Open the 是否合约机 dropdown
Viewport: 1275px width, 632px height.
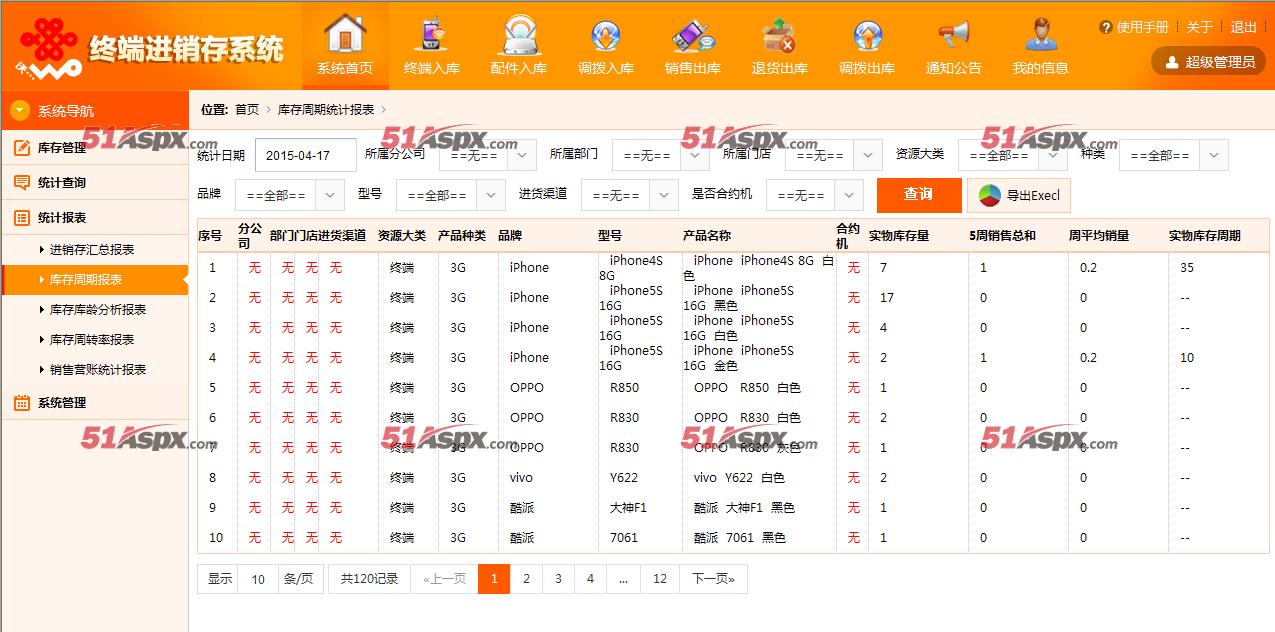[814, 195]
